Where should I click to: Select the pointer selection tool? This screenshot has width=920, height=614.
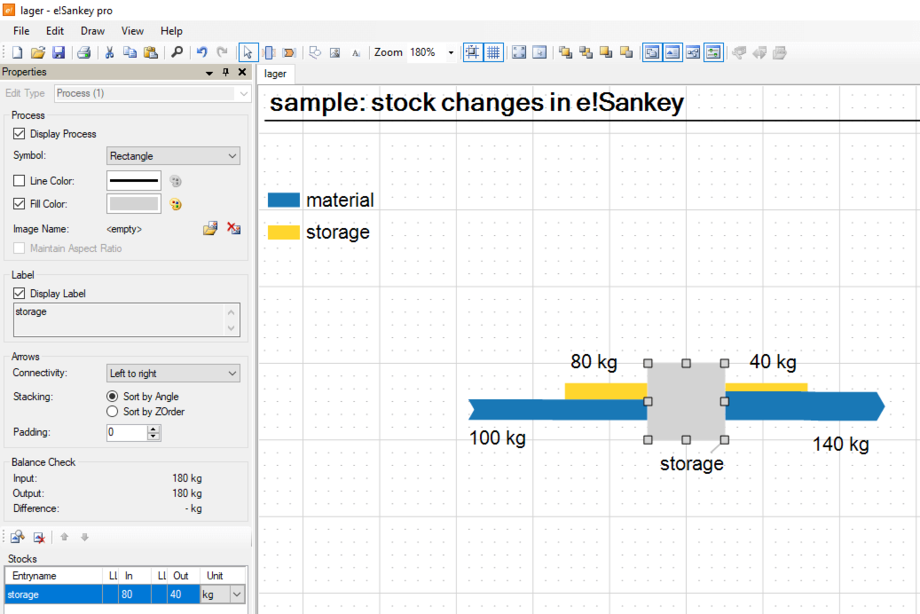248,53
